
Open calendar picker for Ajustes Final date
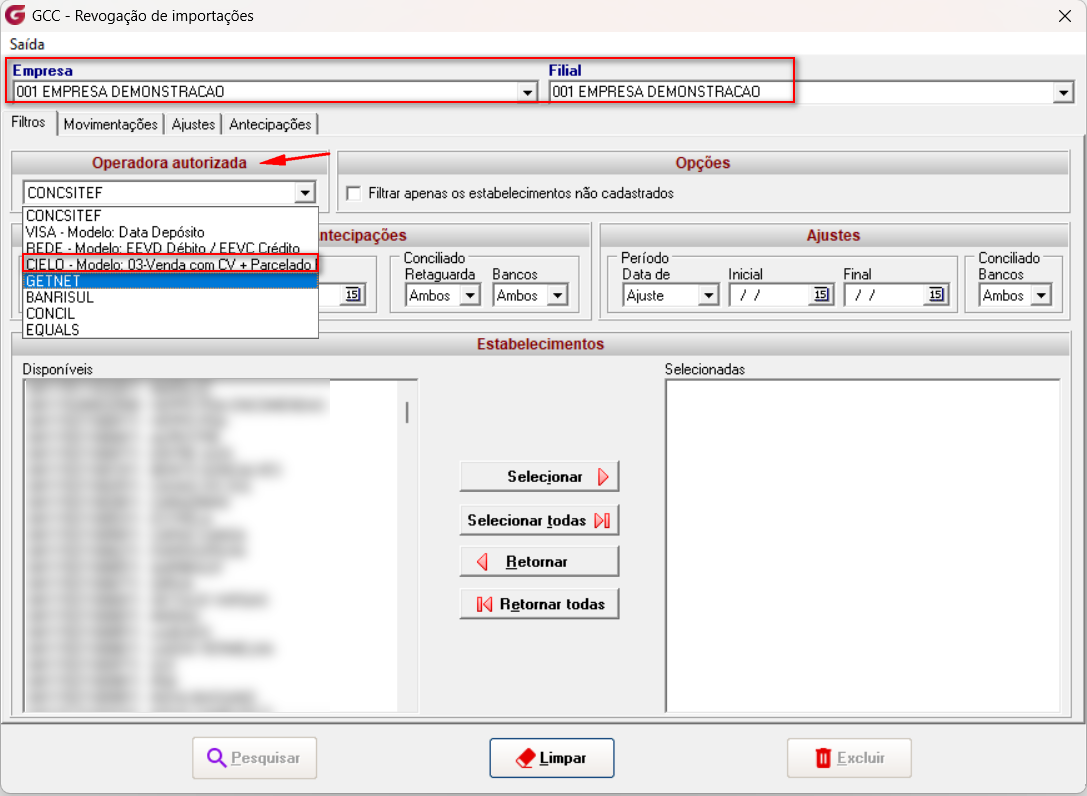[x=936, y=295]
